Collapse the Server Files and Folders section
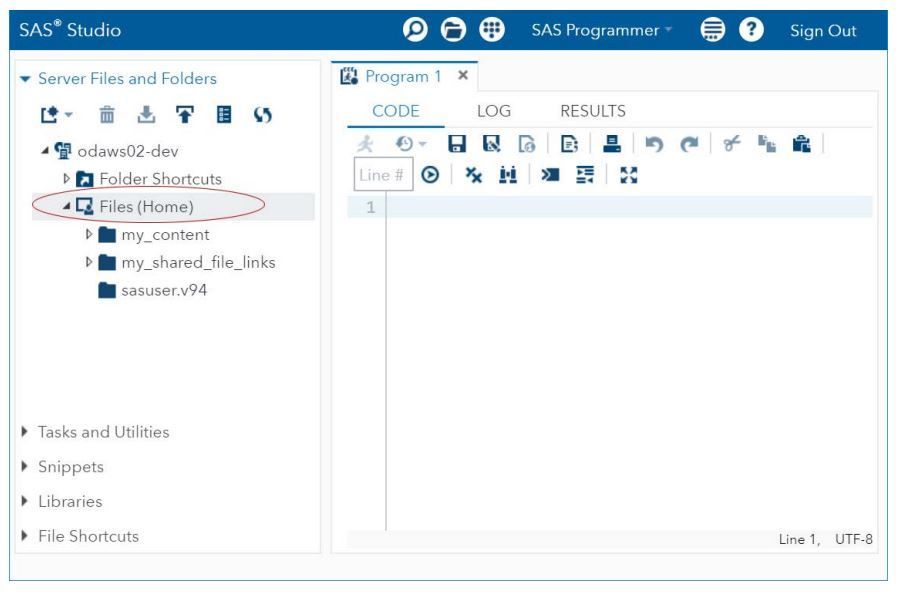The image size is (903, 598). tap(25, 79)
